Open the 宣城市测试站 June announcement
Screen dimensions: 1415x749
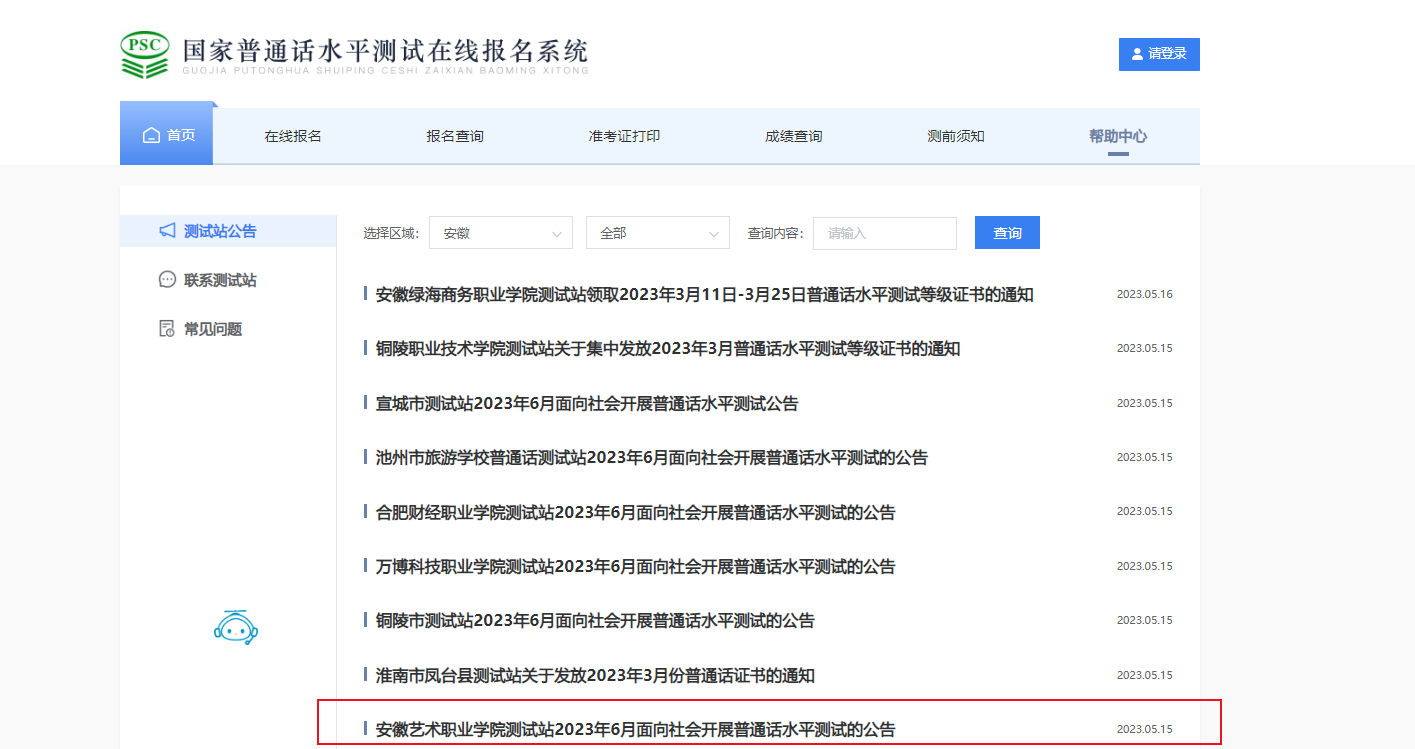(x=587, y=404)
